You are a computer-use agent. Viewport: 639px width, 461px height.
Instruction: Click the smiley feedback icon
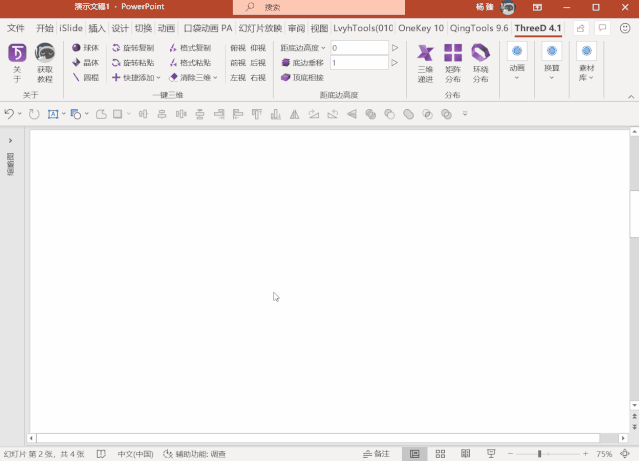point(625,28)
